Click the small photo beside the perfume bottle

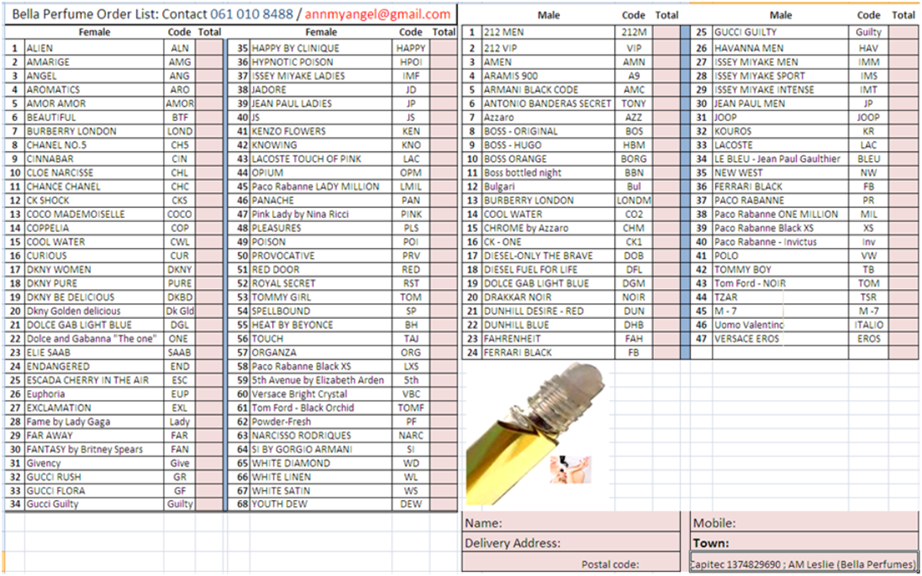570,470
